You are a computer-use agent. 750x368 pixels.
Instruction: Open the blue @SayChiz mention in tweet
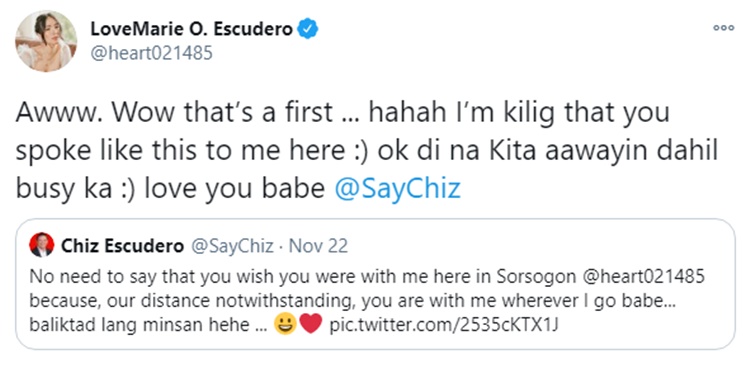point(397,189)
